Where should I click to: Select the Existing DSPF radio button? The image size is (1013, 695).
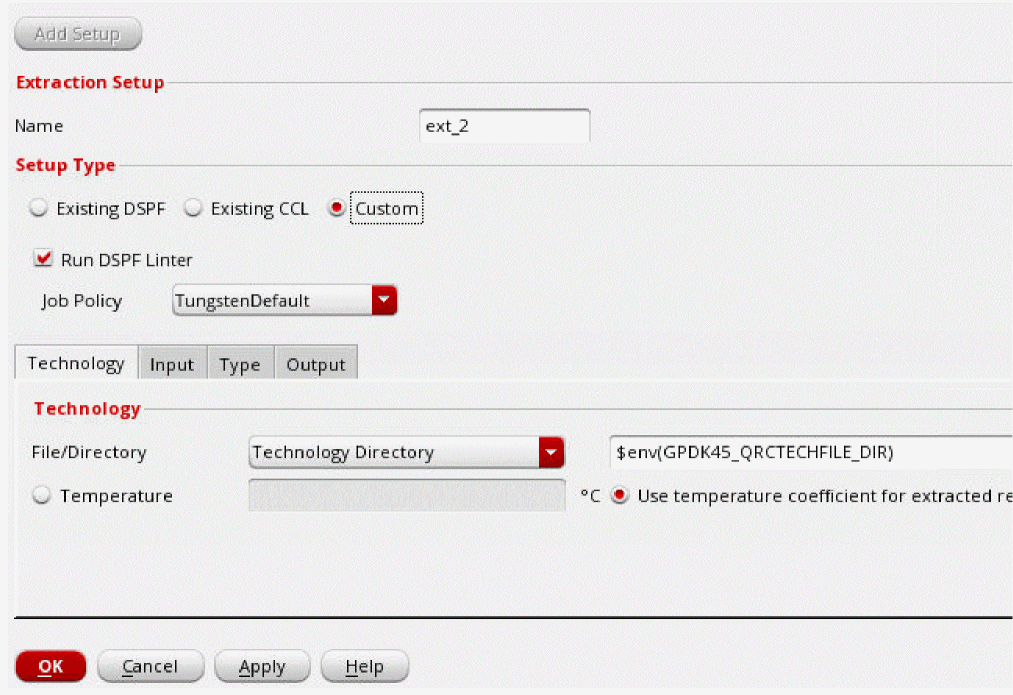tap(39, 208)
